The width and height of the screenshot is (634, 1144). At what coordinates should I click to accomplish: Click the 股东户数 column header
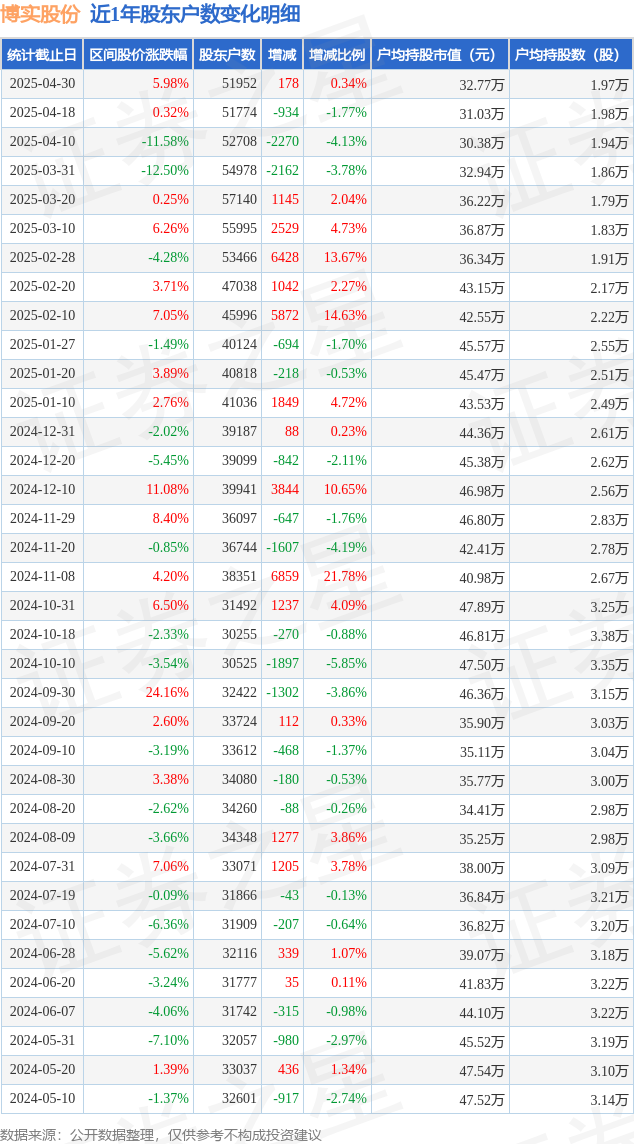227,55
